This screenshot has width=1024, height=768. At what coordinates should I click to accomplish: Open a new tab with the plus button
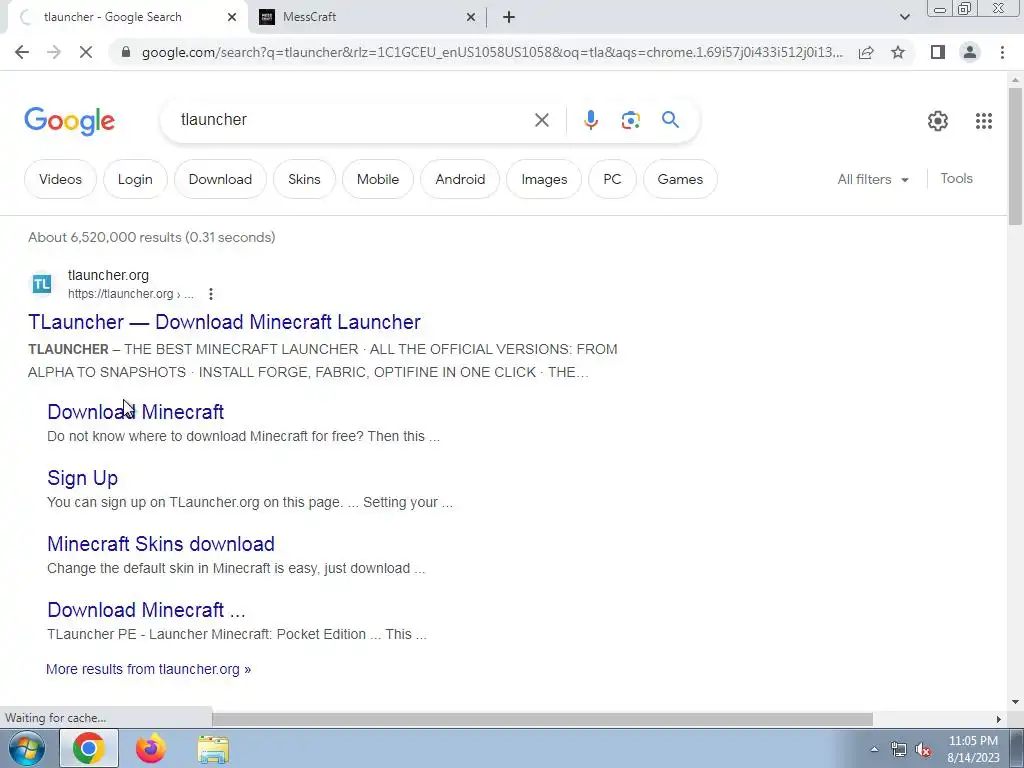[509, 17]
